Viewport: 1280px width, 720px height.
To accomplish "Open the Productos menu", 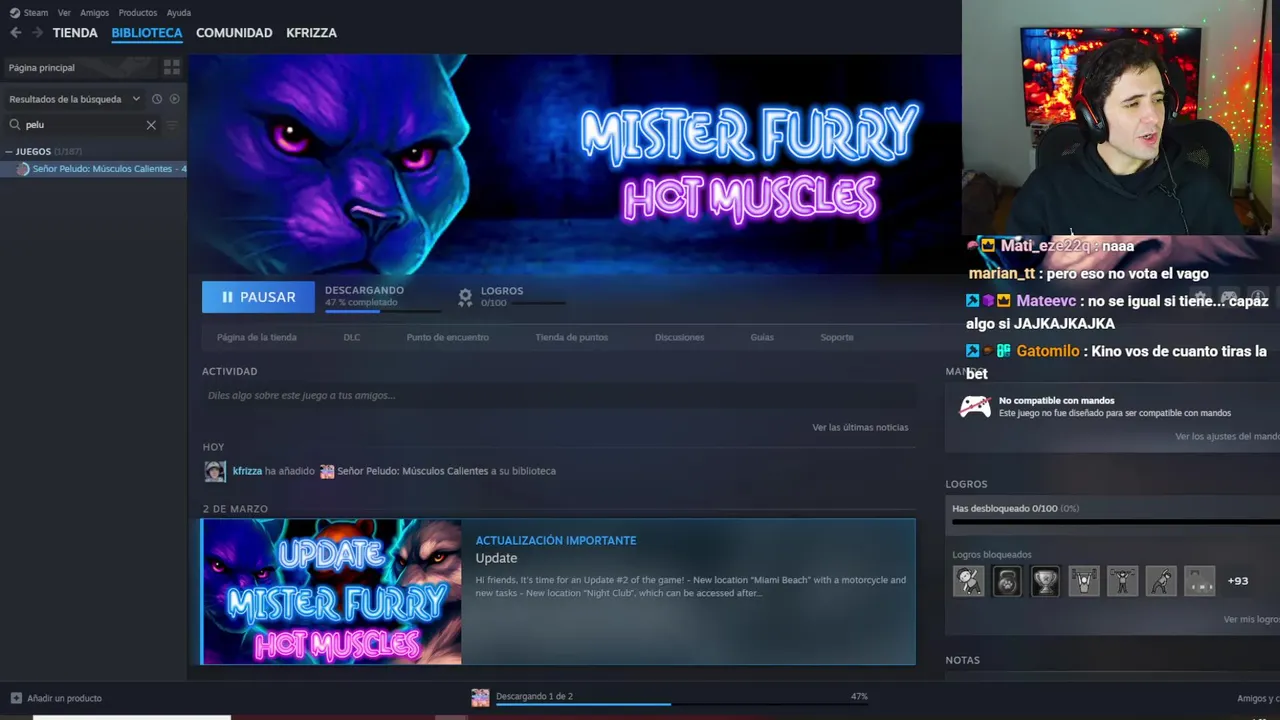I will [x=137, y=13].
